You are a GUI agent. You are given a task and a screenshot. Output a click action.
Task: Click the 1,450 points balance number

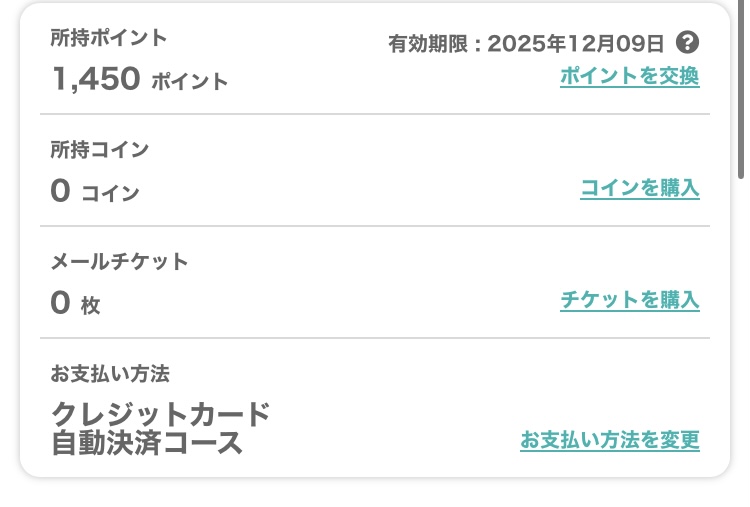96,78
